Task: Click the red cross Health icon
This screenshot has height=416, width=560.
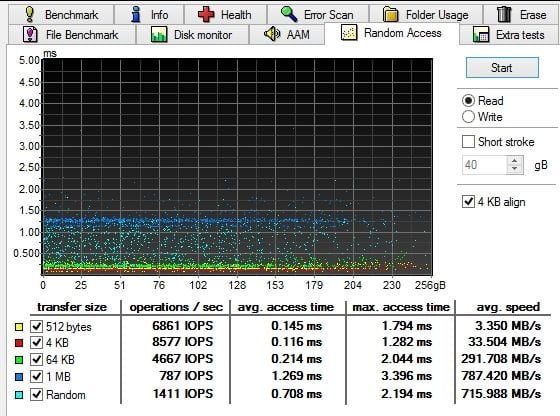Action: click(206, 15)
